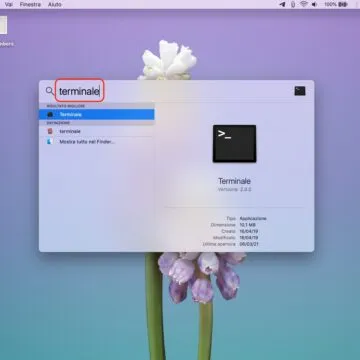Select the "terminale" dictionary definition result
The width and height of the screenshot is (360, 360).
97,131
